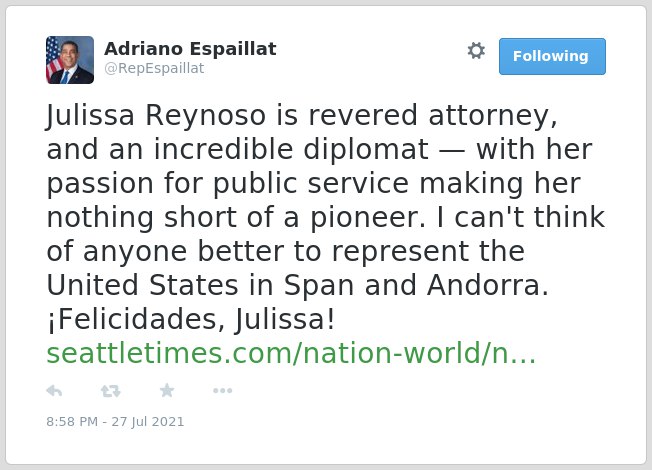The width and height of the screenshot is (652, 470).
Task: Retweet Adriano Espaillat's tweet
Action: [111, 391]
